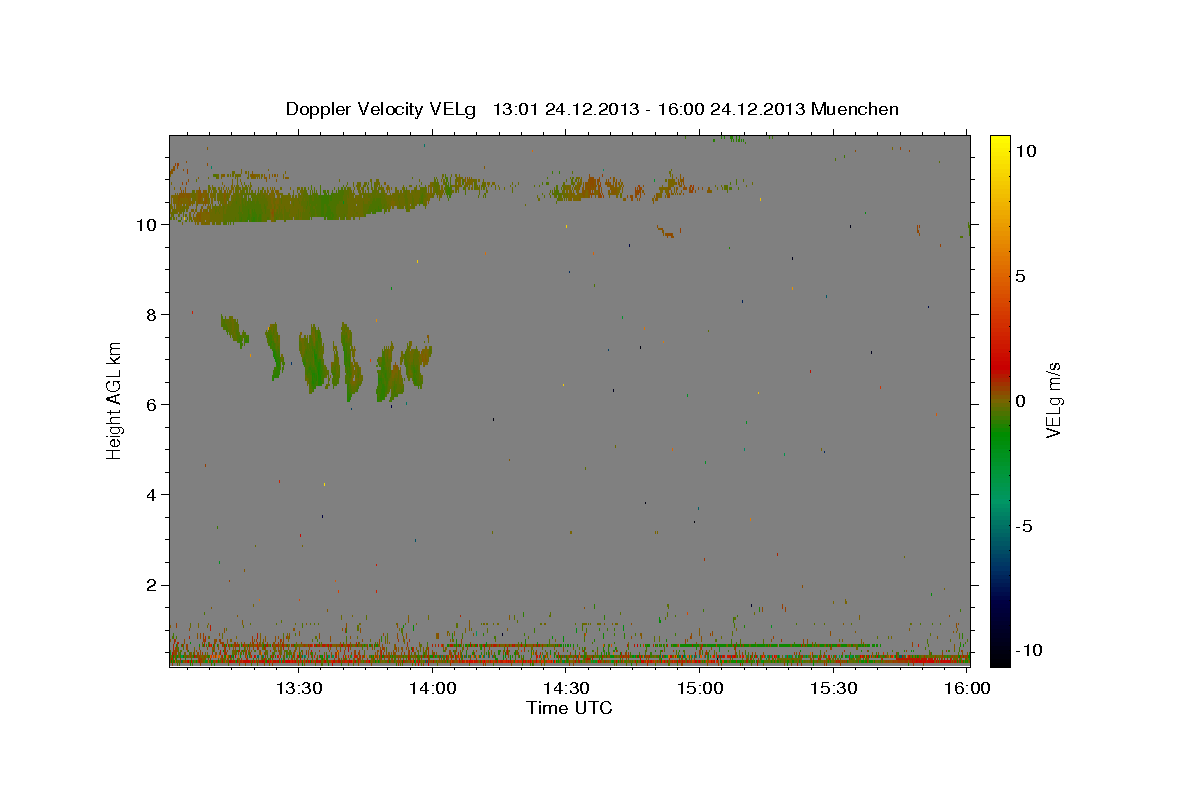Click the height axis label 4
1200x800 pixels.
tap(153, 495)
